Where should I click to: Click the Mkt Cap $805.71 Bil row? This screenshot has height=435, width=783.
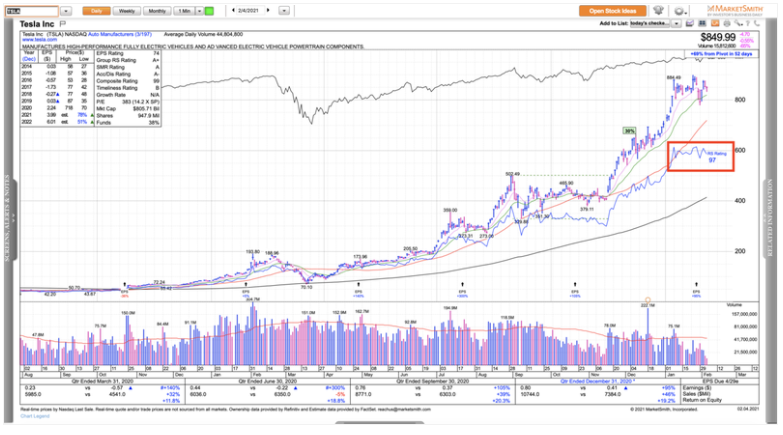point(128,108)
